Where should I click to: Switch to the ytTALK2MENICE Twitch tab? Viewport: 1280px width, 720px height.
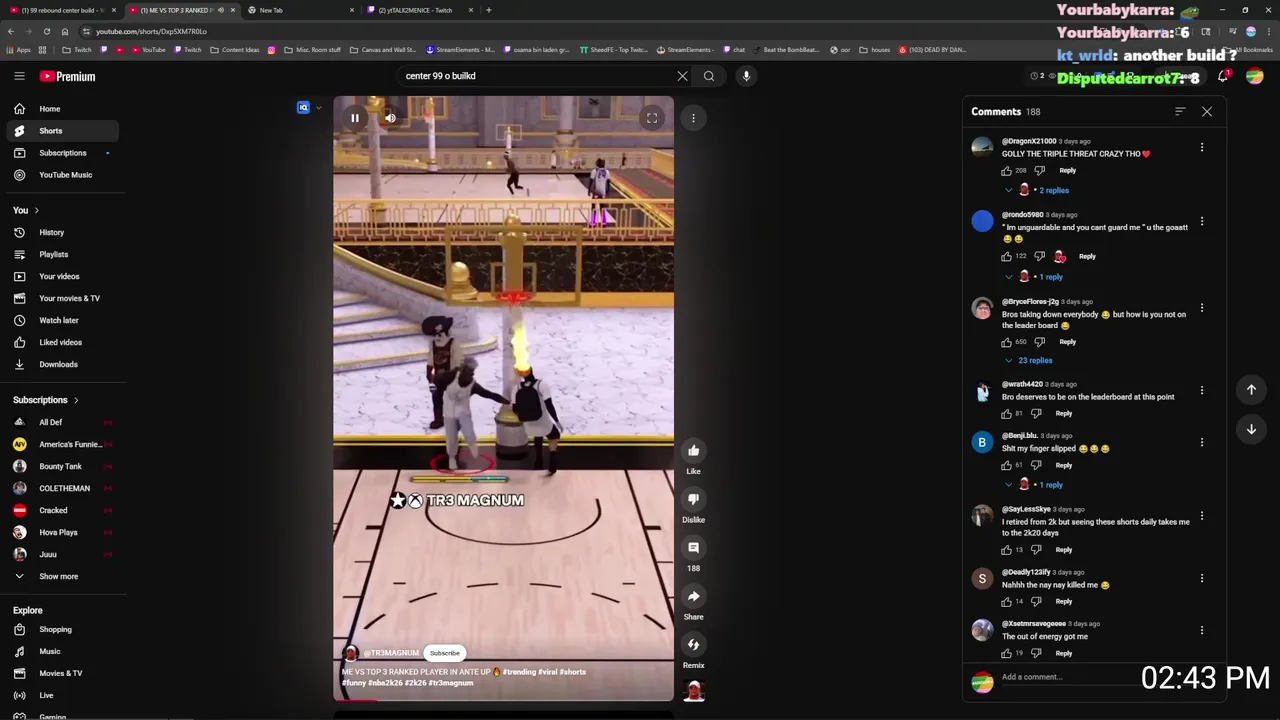point(415,10)
